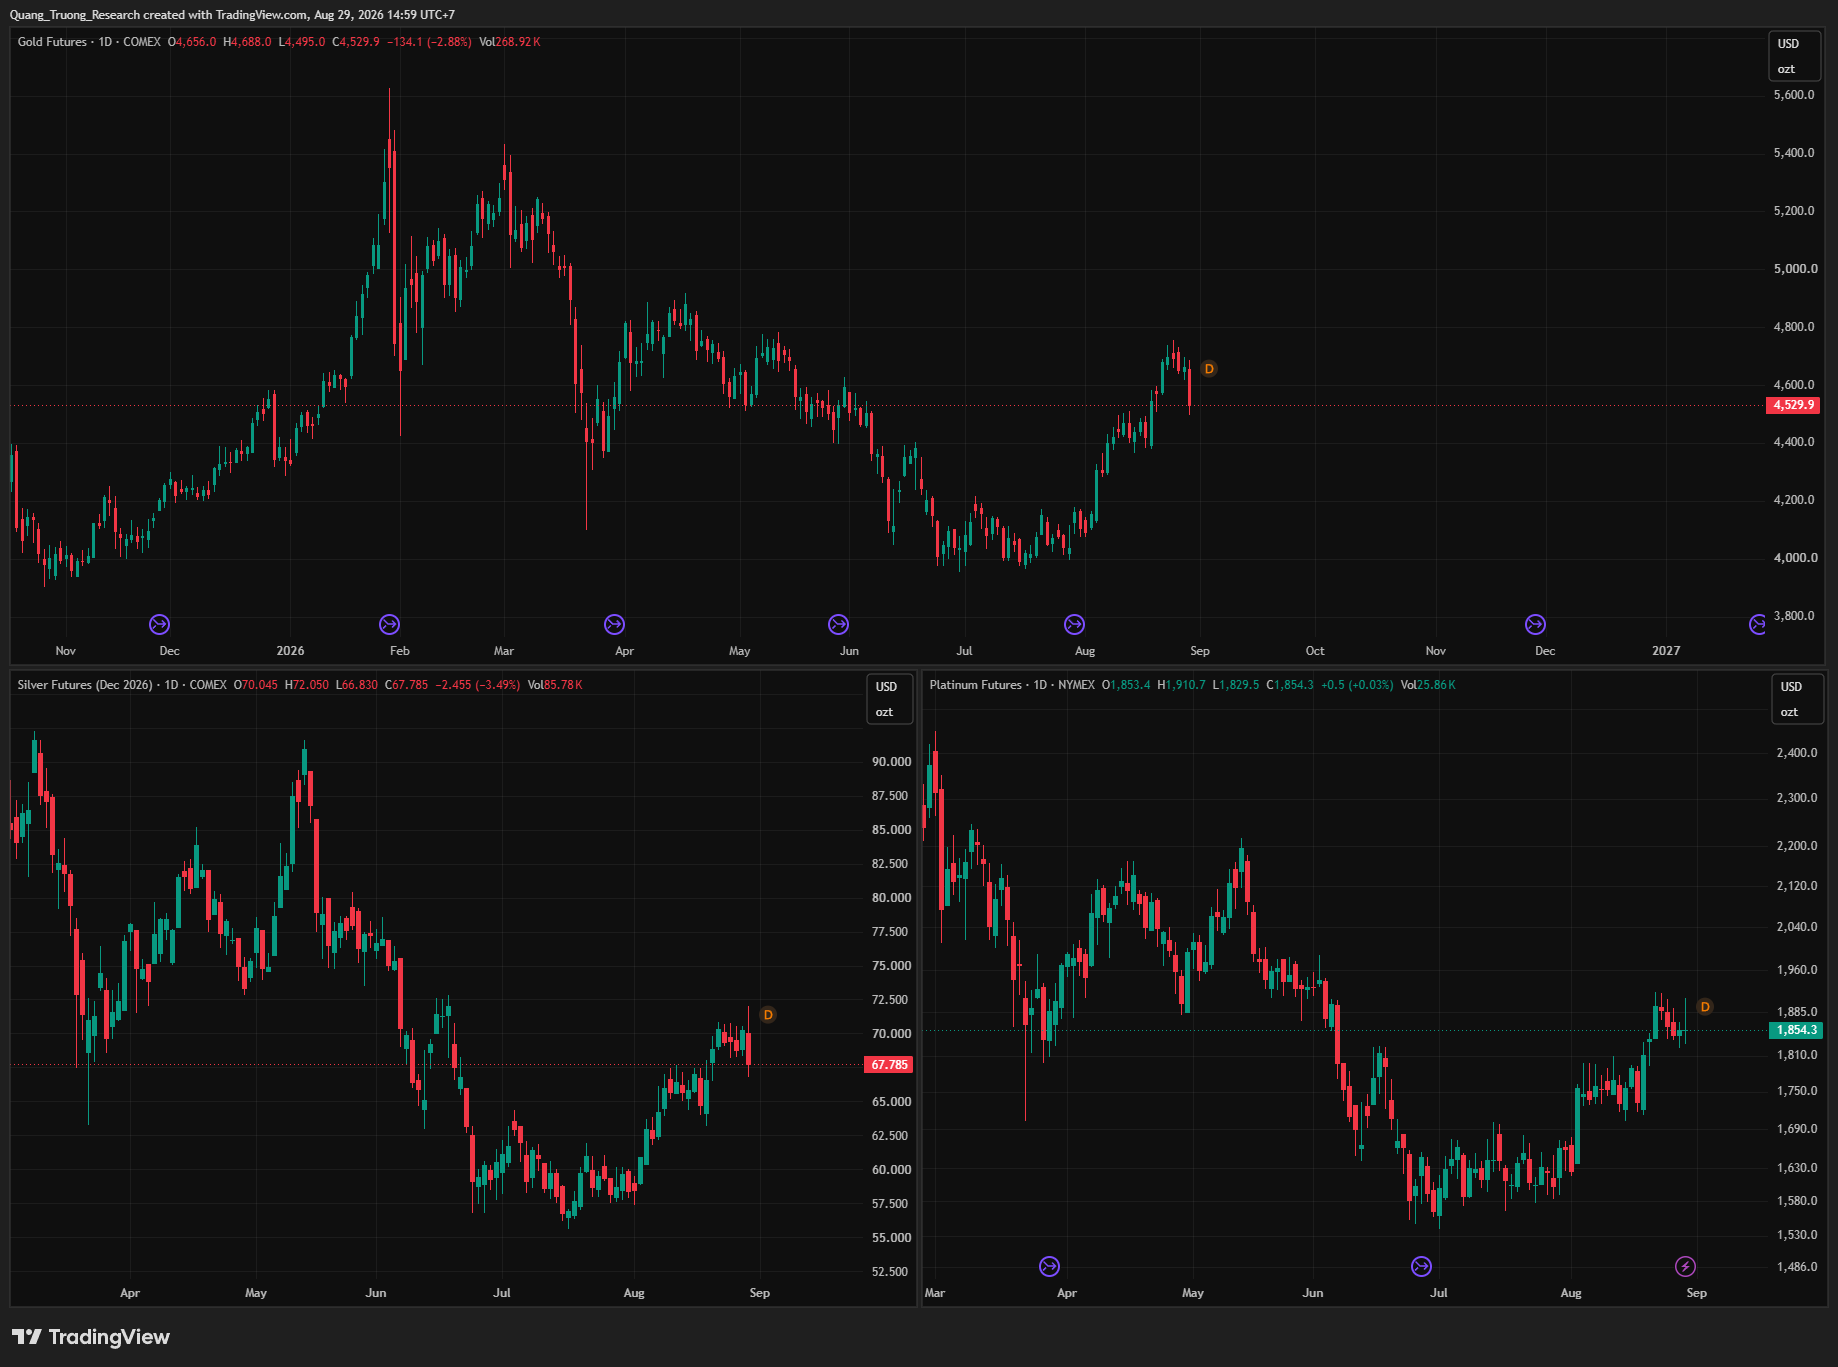
Task: Click the Platinum high value 1,910.7
Action: [x=1185, y=685]
